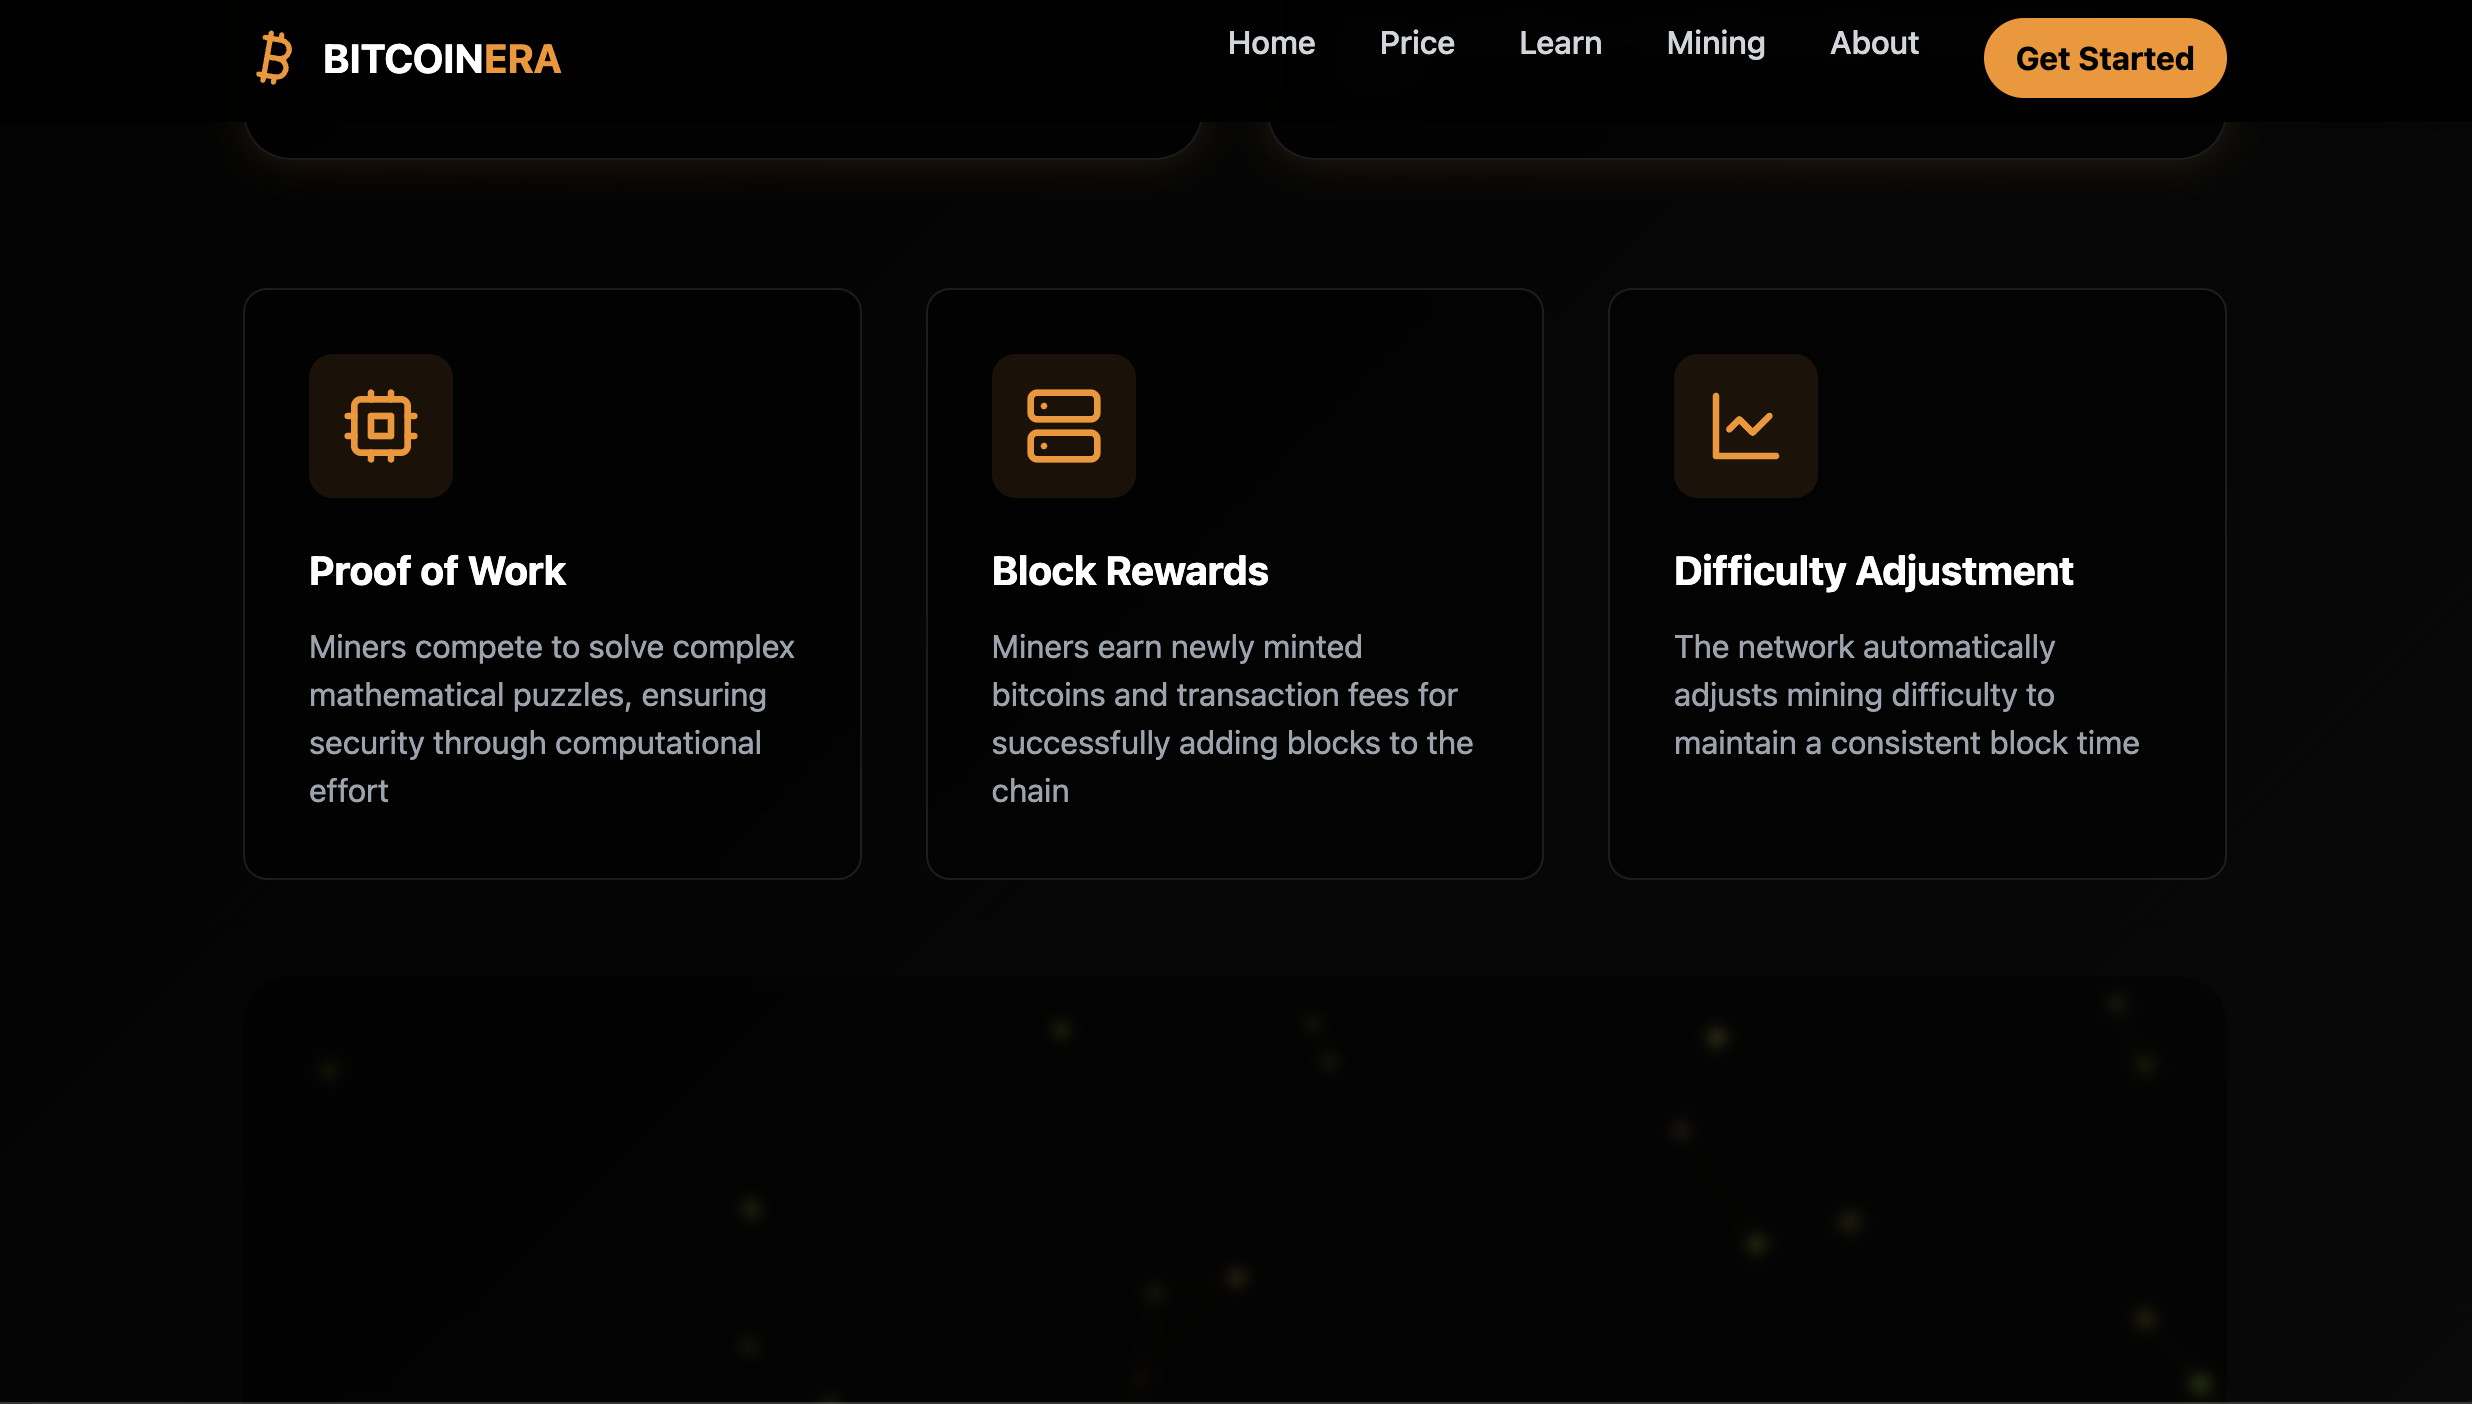Select the Difficulty Adjustment heading
Screen dimensions: 2472x1404
(x=1872, y=571)
